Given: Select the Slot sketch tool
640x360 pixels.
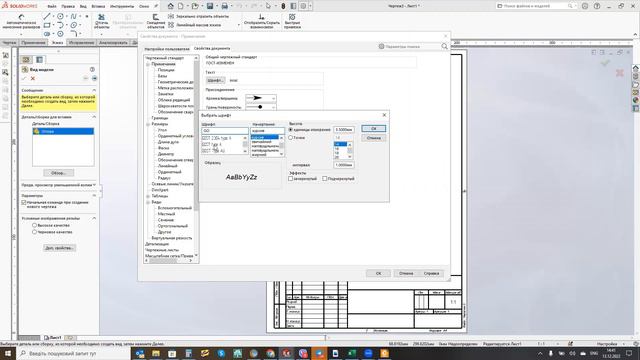Looking at the screenshot, I should point(47,34).
